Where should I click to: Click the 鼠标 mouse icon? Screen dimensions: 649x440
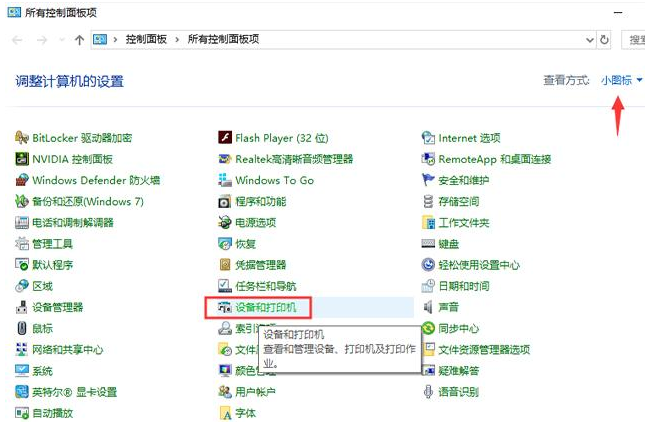point(22,328)
